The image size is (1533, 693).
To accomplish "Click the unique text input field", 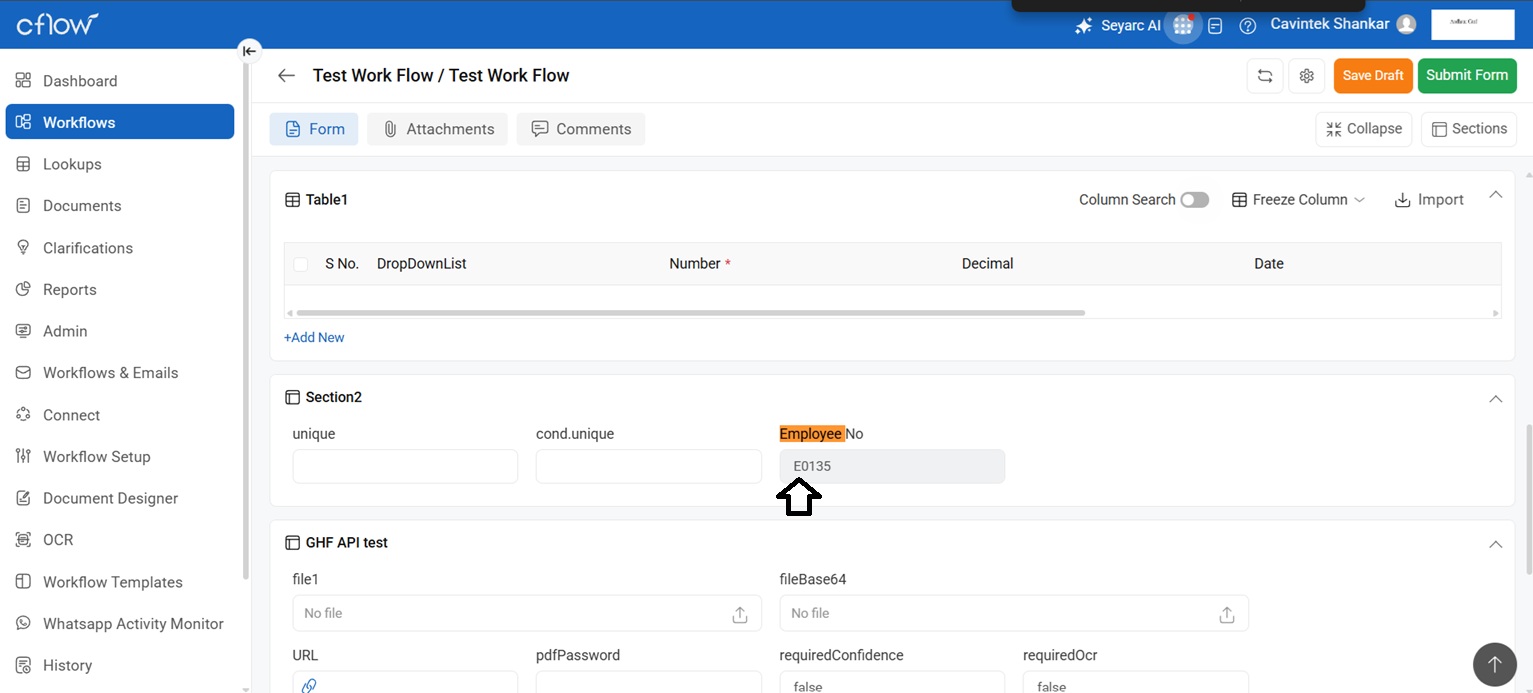I will tap(405, 467).
